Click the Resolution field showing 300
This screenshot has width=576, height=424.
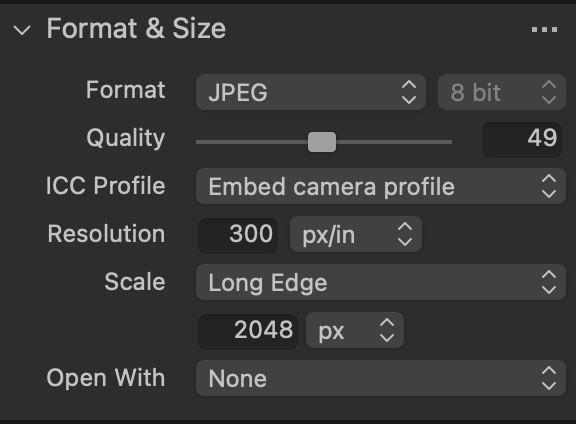[238, 234]
